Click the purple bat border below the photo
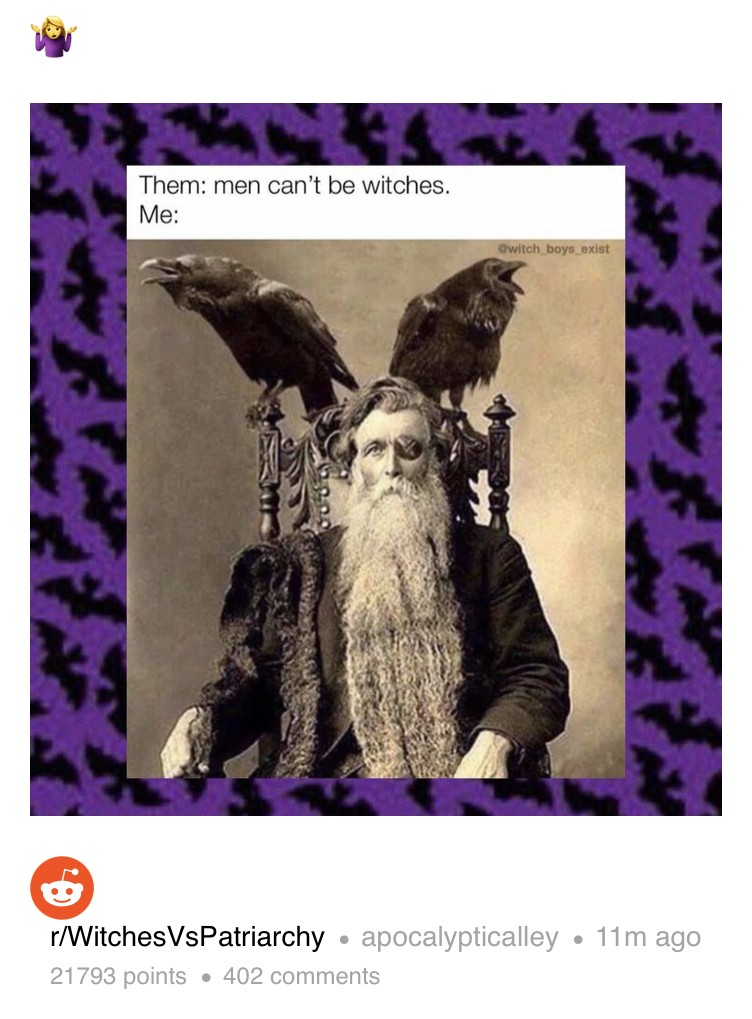Viewport: 752px width, 1019px height. click(x=376, y=797)
